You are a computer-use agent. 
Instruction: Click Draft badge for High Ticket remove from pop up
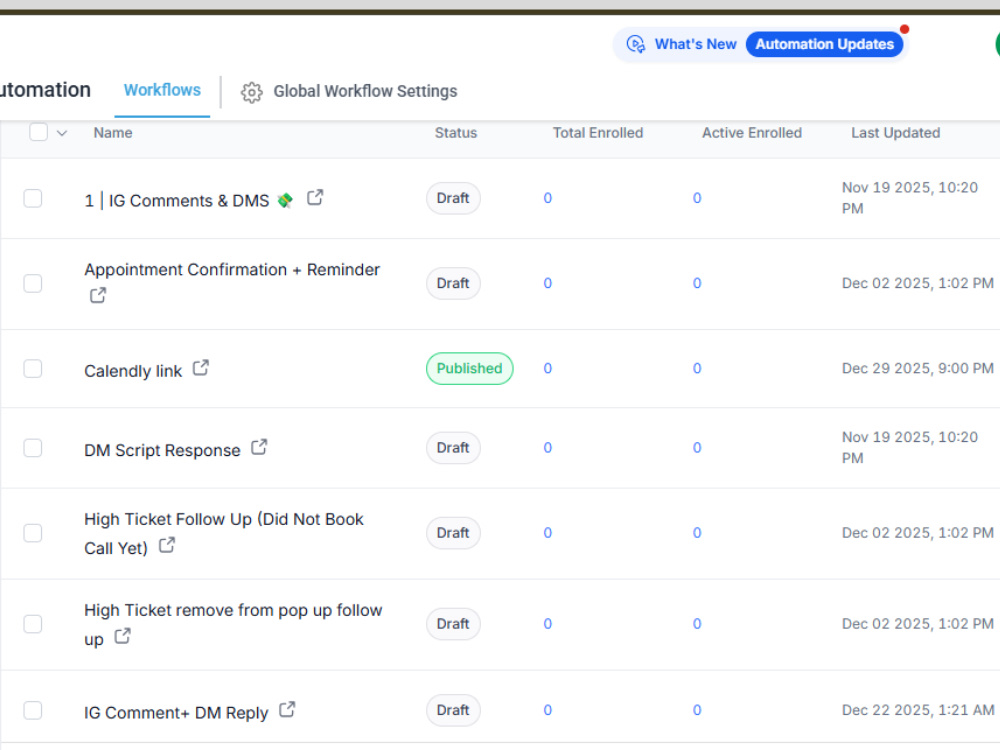point(453,624)
